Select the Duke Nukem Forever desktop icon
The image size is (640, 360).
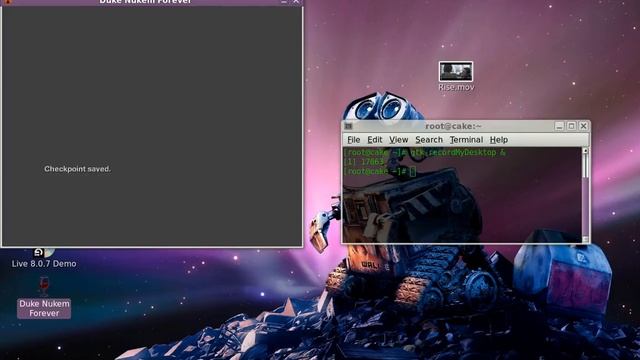tap(44, 286)
